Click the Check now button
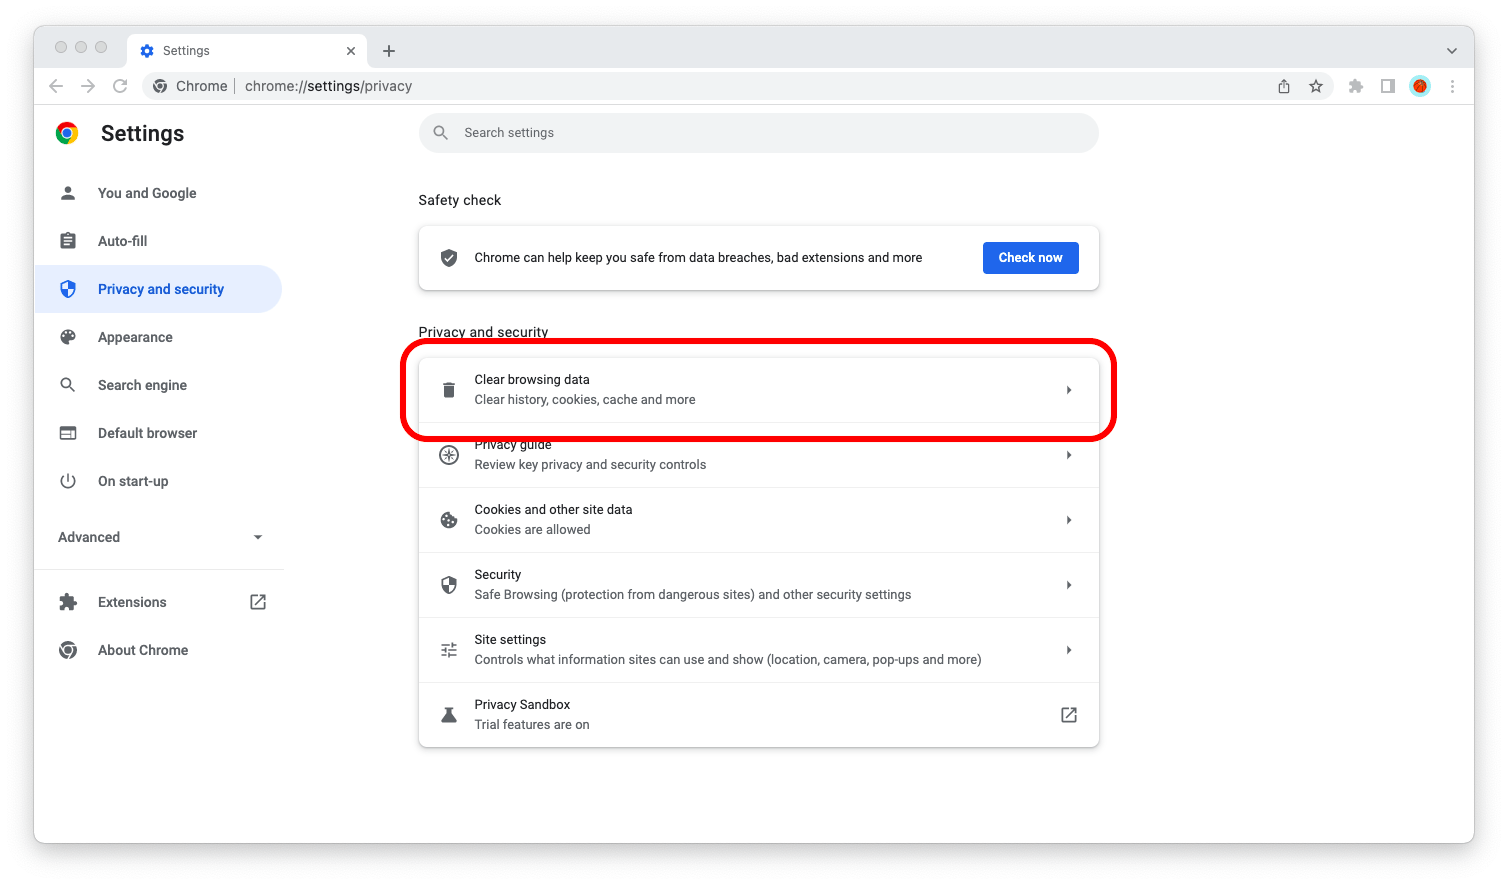The image size is (1508, 885). tap(1030, 257)
